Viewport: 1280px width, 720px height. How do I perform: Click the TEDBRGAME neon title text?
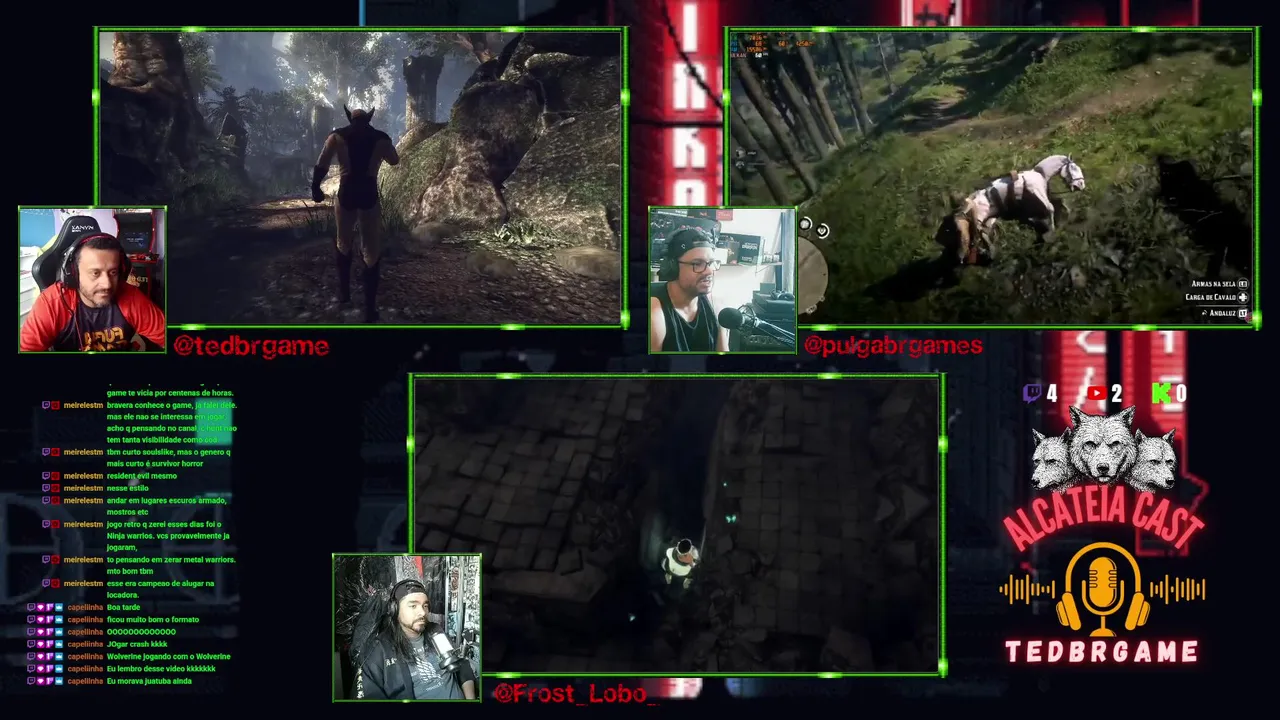coord(1102,653)
